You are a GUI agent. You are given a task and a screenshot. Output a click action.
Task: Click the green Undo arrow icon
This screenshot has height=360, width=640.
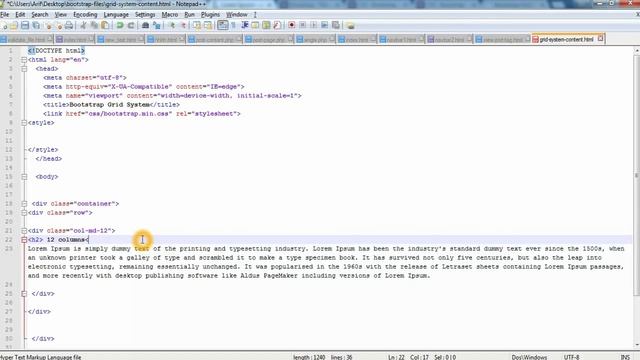tap(120, 26)
